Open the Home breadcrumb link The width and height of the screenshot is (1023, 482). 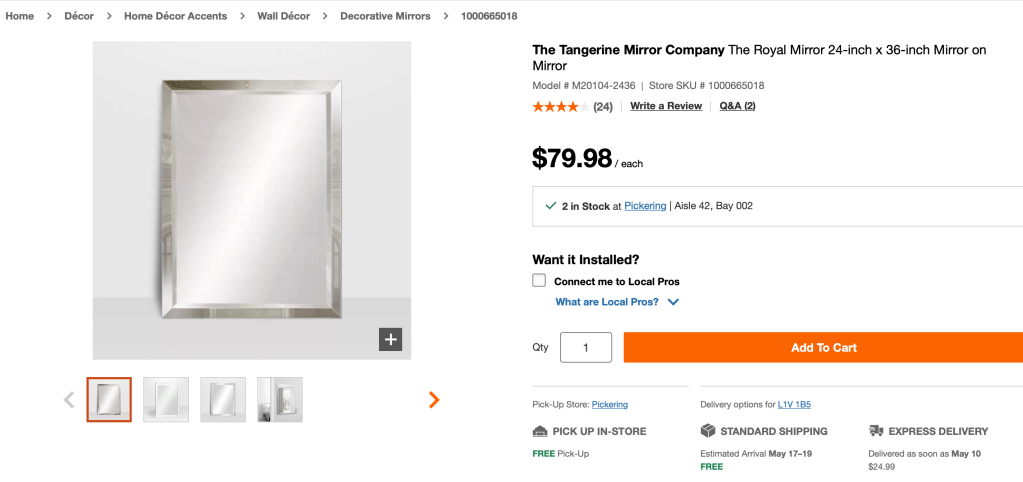pos(20,16)
